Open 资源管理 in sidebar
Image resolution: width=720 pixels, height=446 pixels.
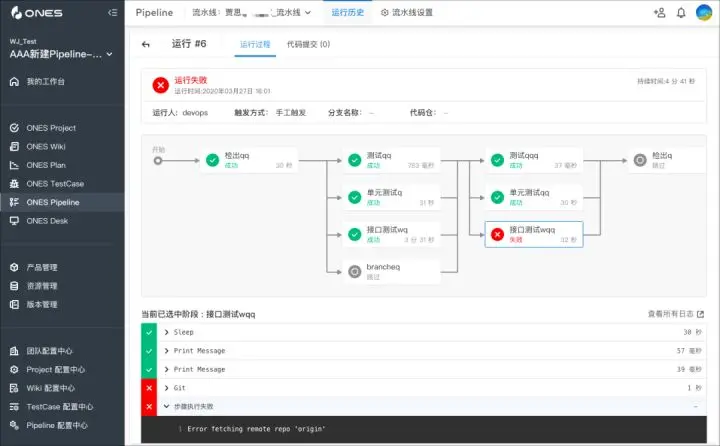coord(62,286)
